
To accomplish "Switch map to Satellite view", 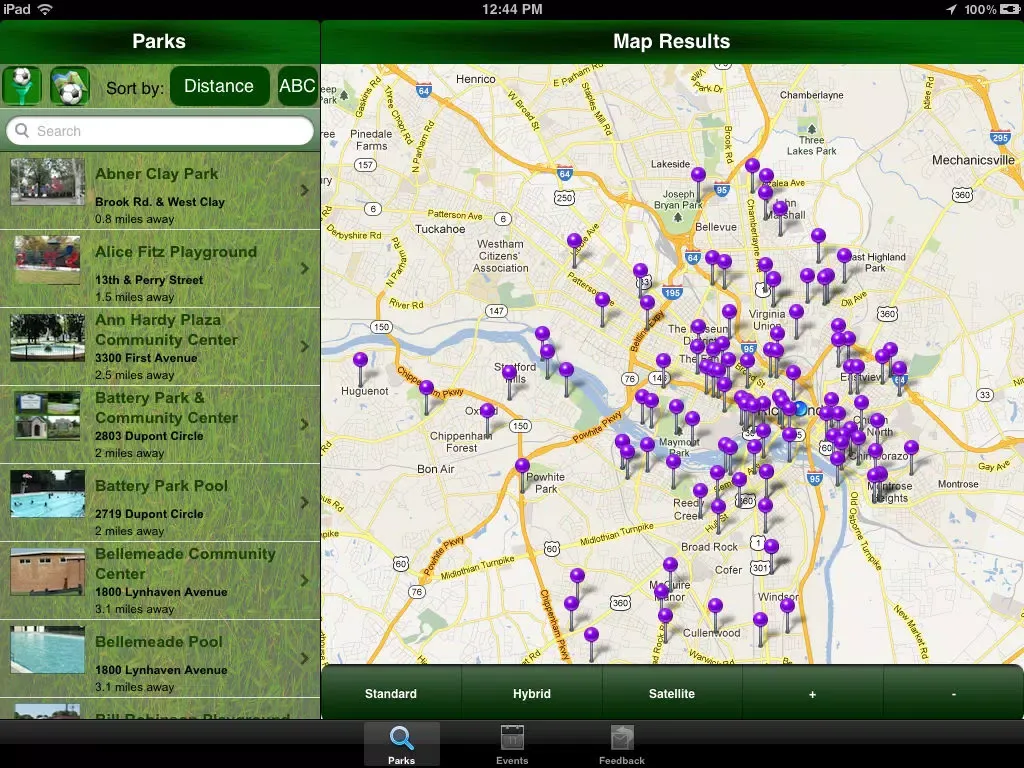I will 672,694.
